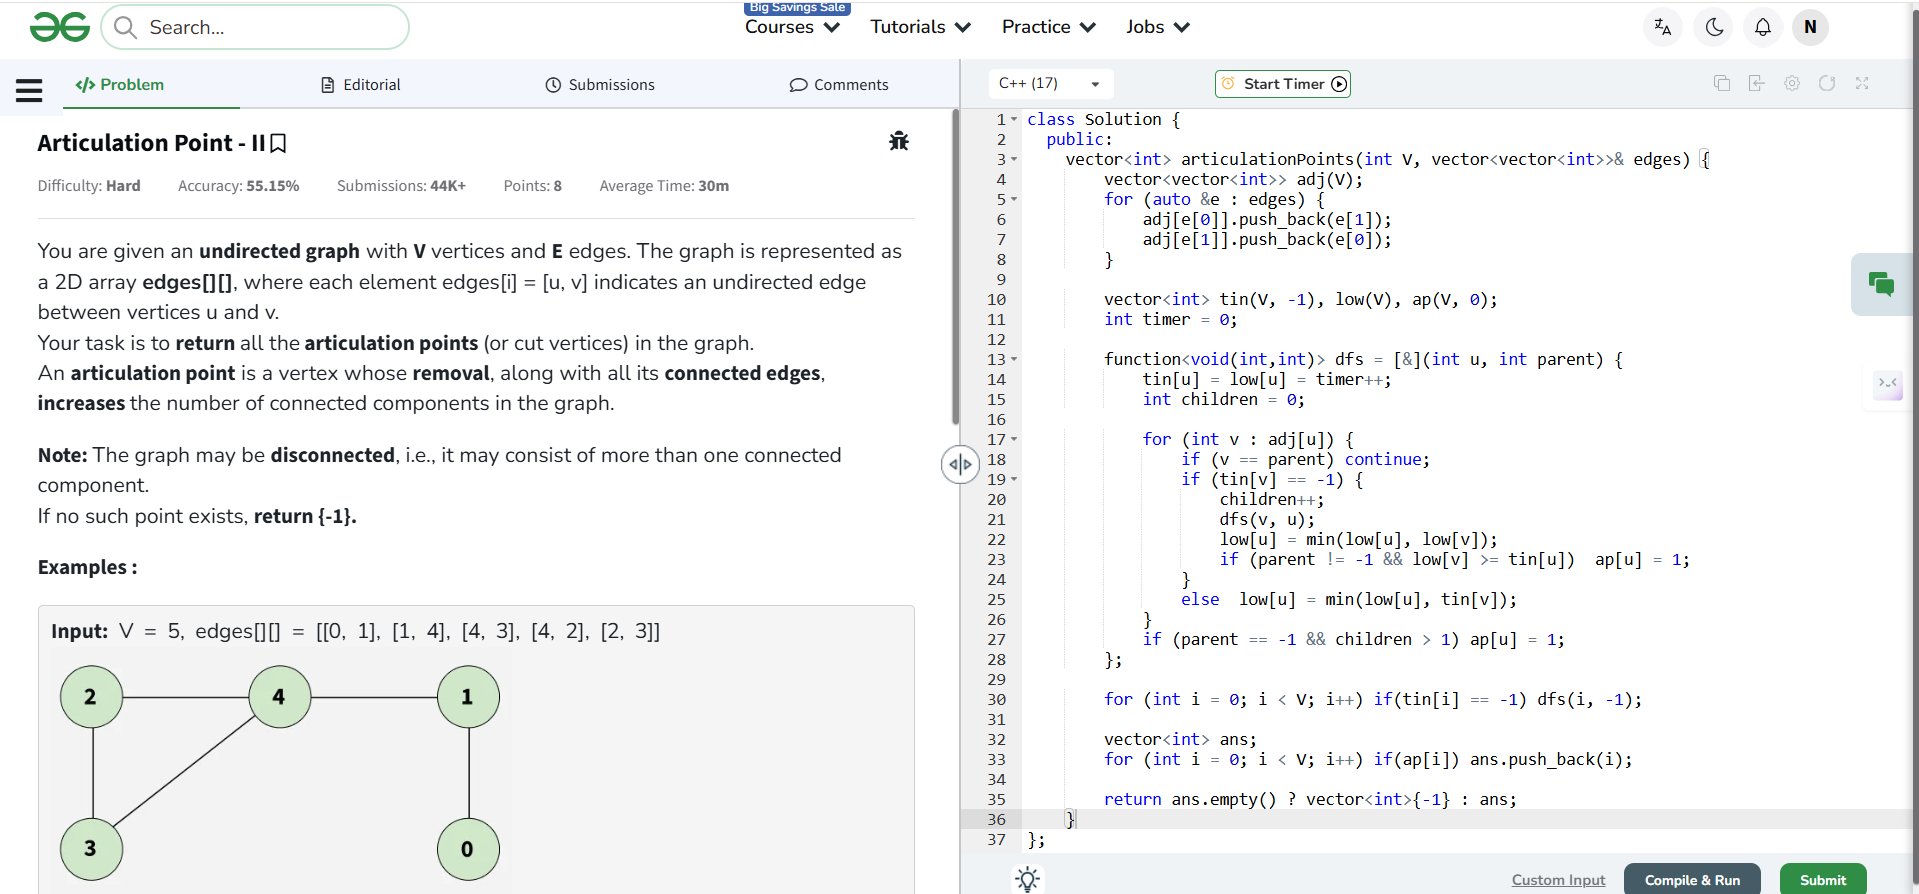Viewport: 1919px width, 894px height.
Task: Click the GeeksforGeeks logo
Action: [60, 27]
